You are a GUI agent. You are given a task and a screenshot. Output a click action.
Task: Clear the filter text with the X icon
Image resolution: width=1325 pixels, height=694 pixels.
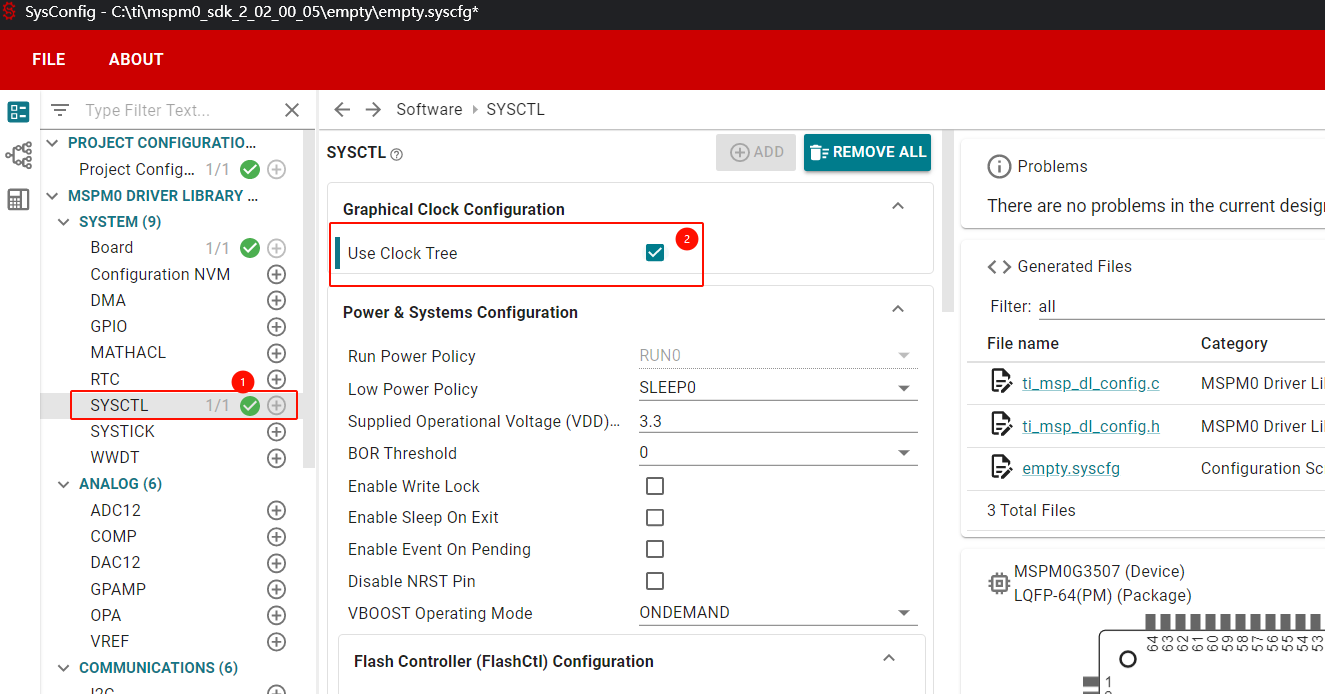click(x=292, y=110)
